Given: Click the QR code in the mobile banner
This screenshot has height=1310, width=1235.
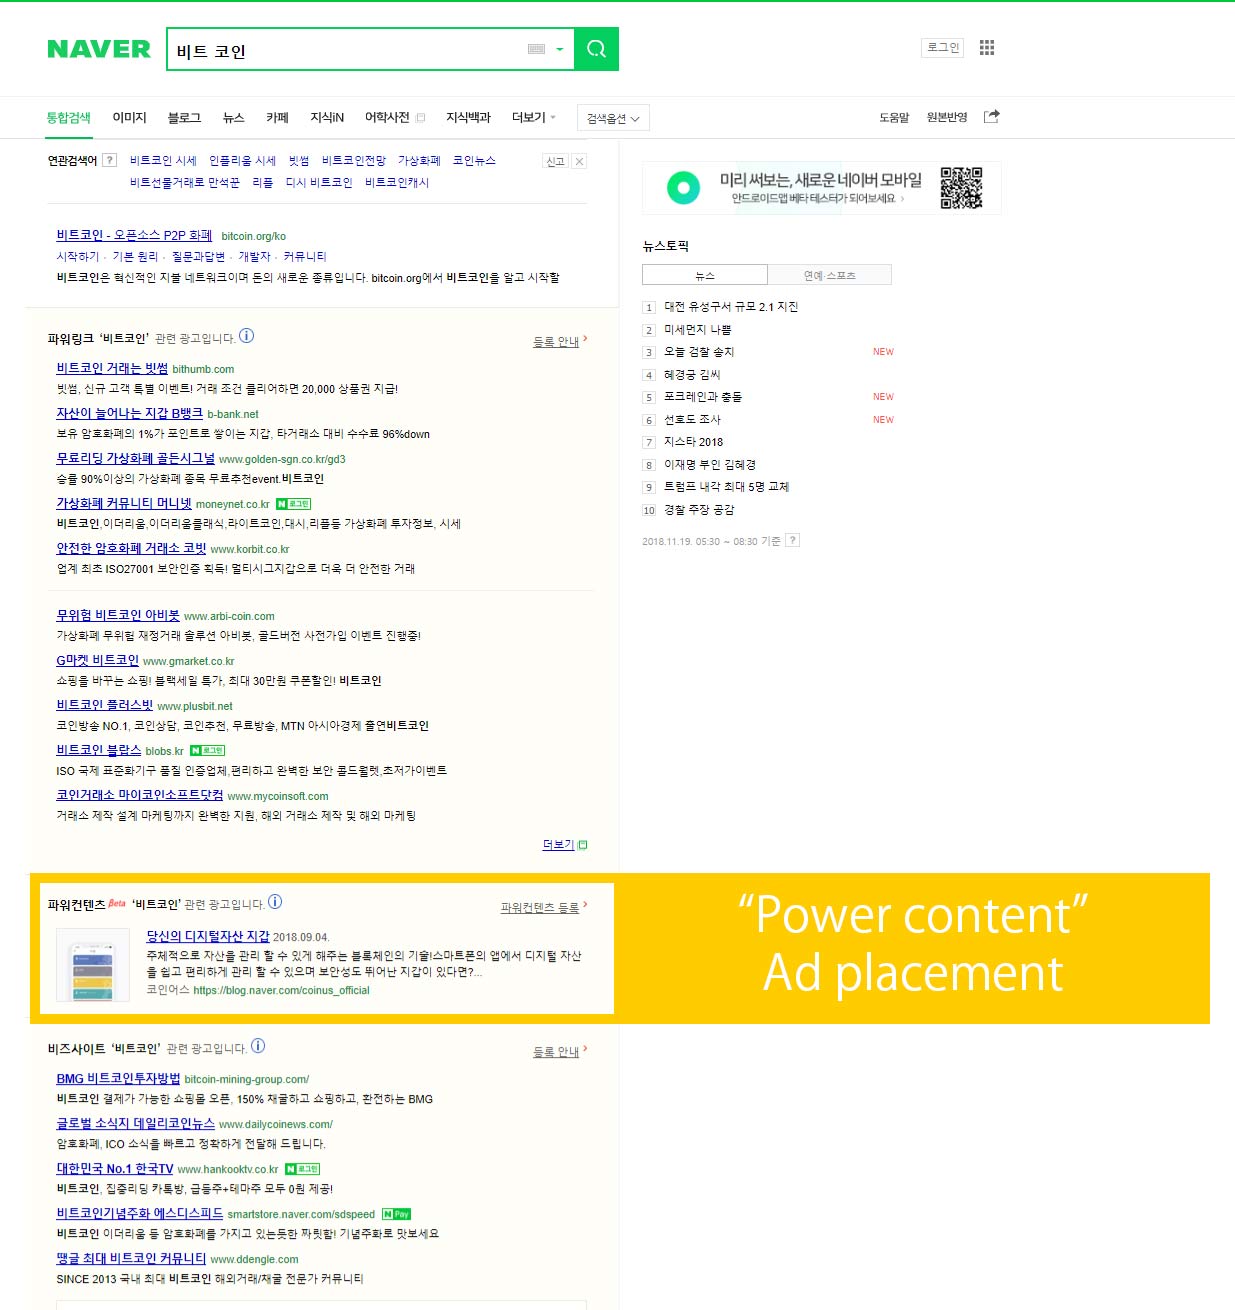Looking at the screenshot, I should 961,188.
